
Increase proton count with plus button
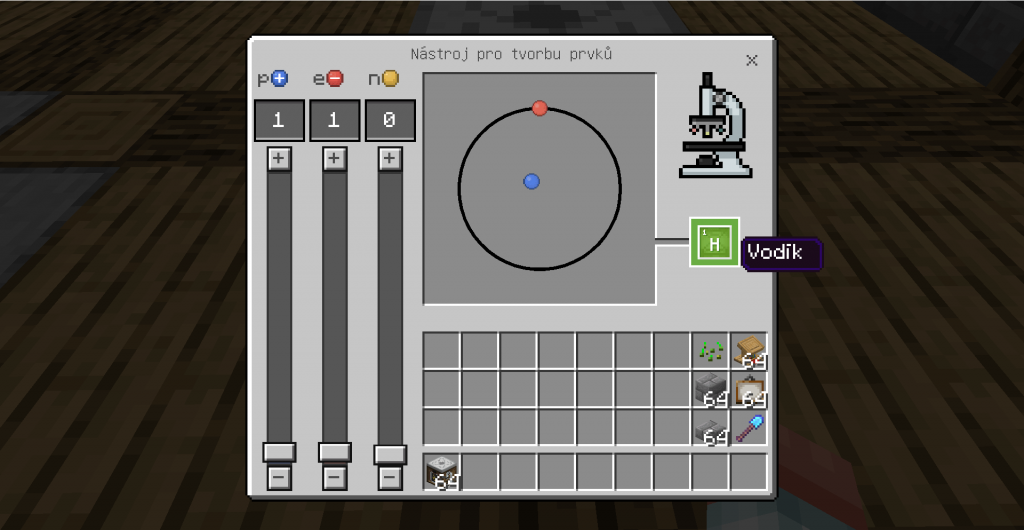pos(278,159)
